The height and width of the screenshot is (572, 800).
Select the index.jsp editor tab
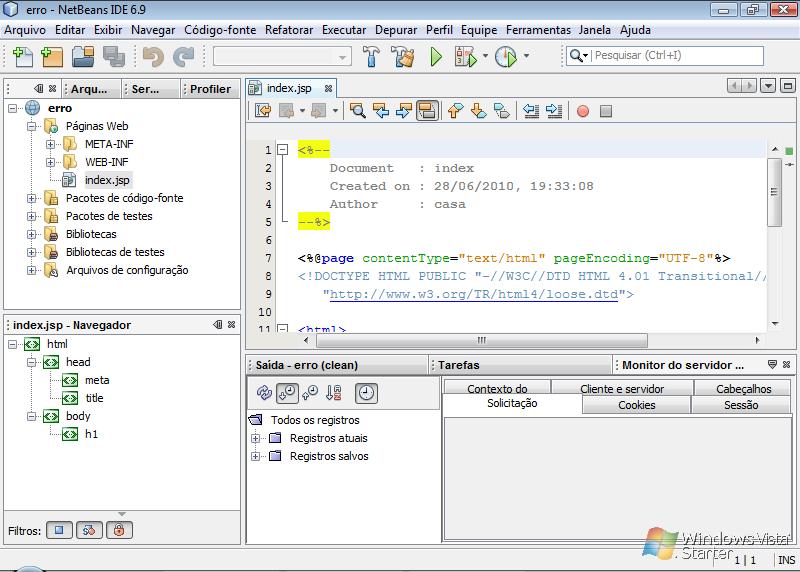(289, 88)
